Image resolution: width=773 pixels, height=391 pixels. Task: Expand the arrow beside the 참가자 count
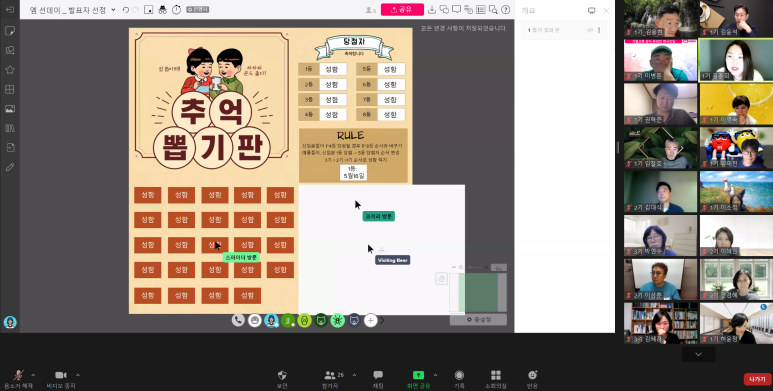coord(354,375)
